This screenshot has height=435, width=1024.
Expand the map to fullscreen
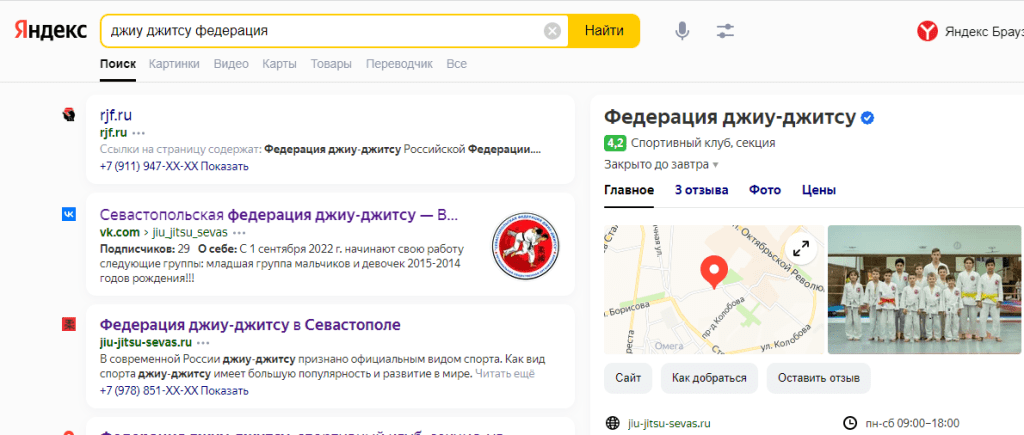point(800,249)
